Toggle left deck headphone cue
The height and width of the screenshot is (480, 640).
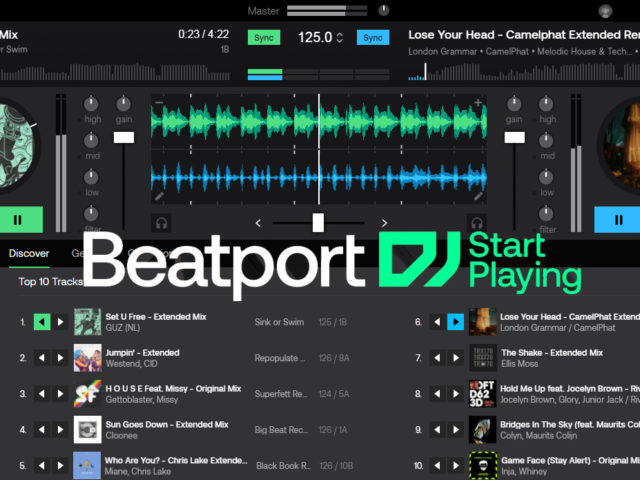click(161, 223)
